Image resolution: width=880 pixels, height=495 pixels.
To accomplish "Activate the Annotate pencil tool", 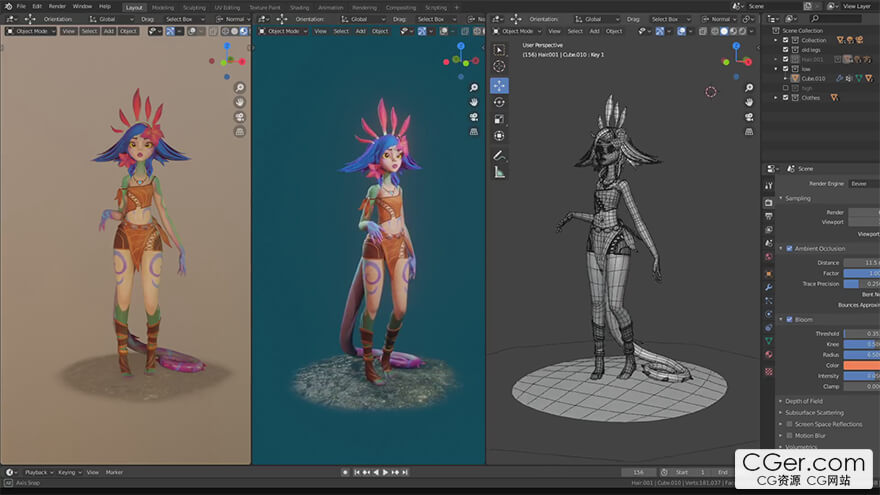I will pyautogui.click(x=499, y=154).
